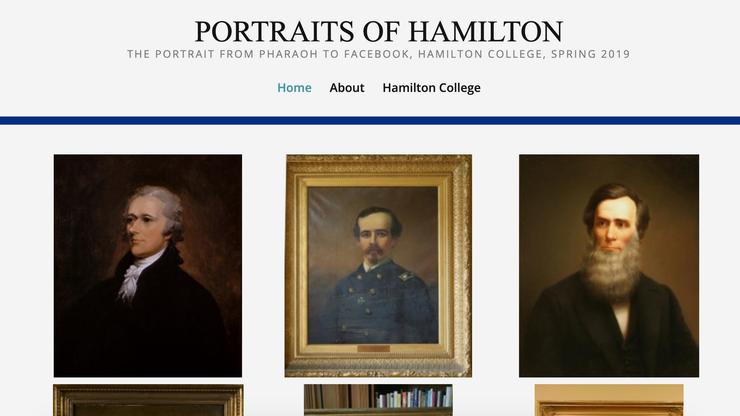Open the About page link
740x416 pixels.
click(x=347, y=88)
